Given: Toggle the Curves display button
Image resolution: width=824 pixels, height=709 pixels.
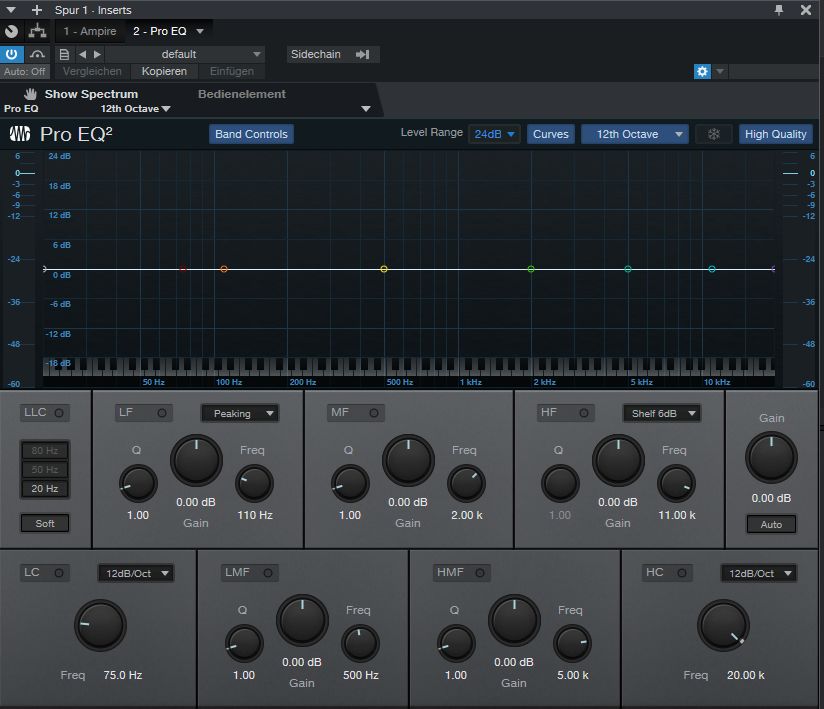Looking at the screenshot, I should 551,134.
